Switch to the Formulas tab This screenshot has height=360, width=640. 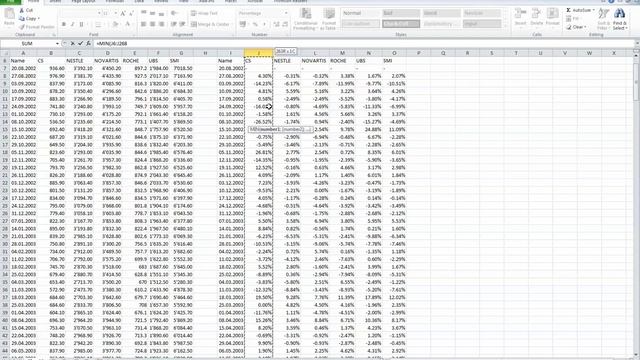(x=115, y=2)
